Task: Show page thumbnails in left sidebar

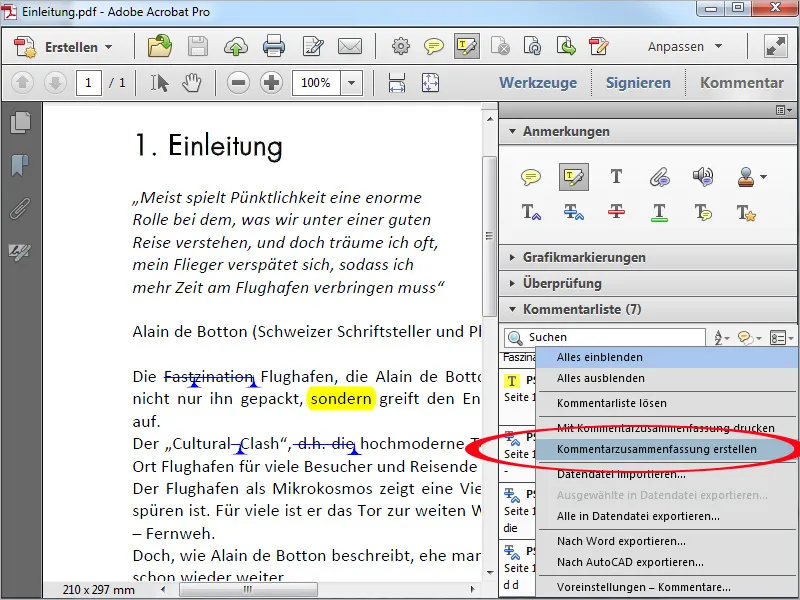Action: tap(20, 122)
